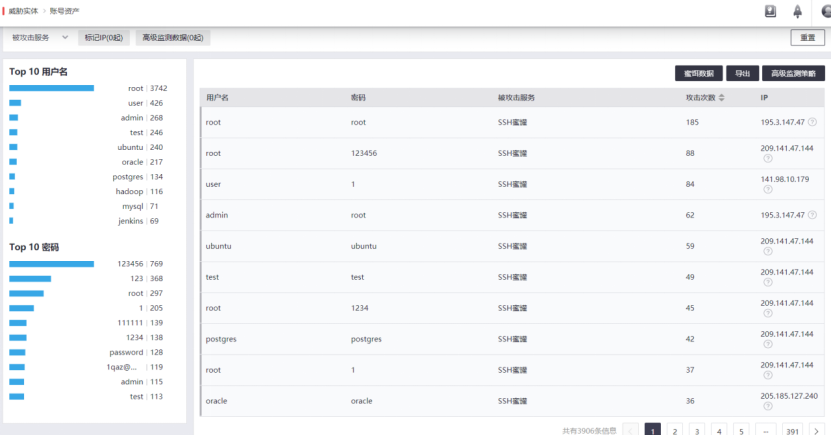This screenshot has width=831, height=435.
Task: Click the 导出 export button
Action: tap(742, 74)
